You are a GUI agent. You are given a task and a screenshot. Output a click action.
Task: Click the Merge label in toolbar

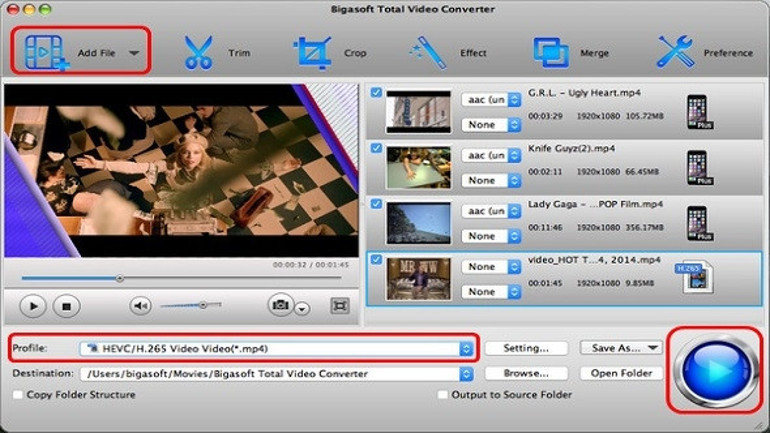pyautogui.click(x=594, y=53)
